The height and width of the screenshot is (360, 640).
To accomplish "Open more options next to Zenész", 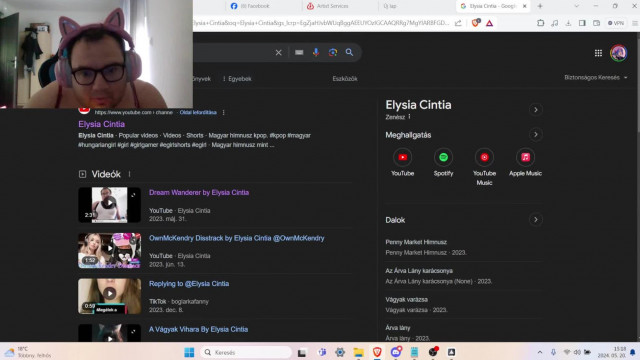I will pos(409,117).
